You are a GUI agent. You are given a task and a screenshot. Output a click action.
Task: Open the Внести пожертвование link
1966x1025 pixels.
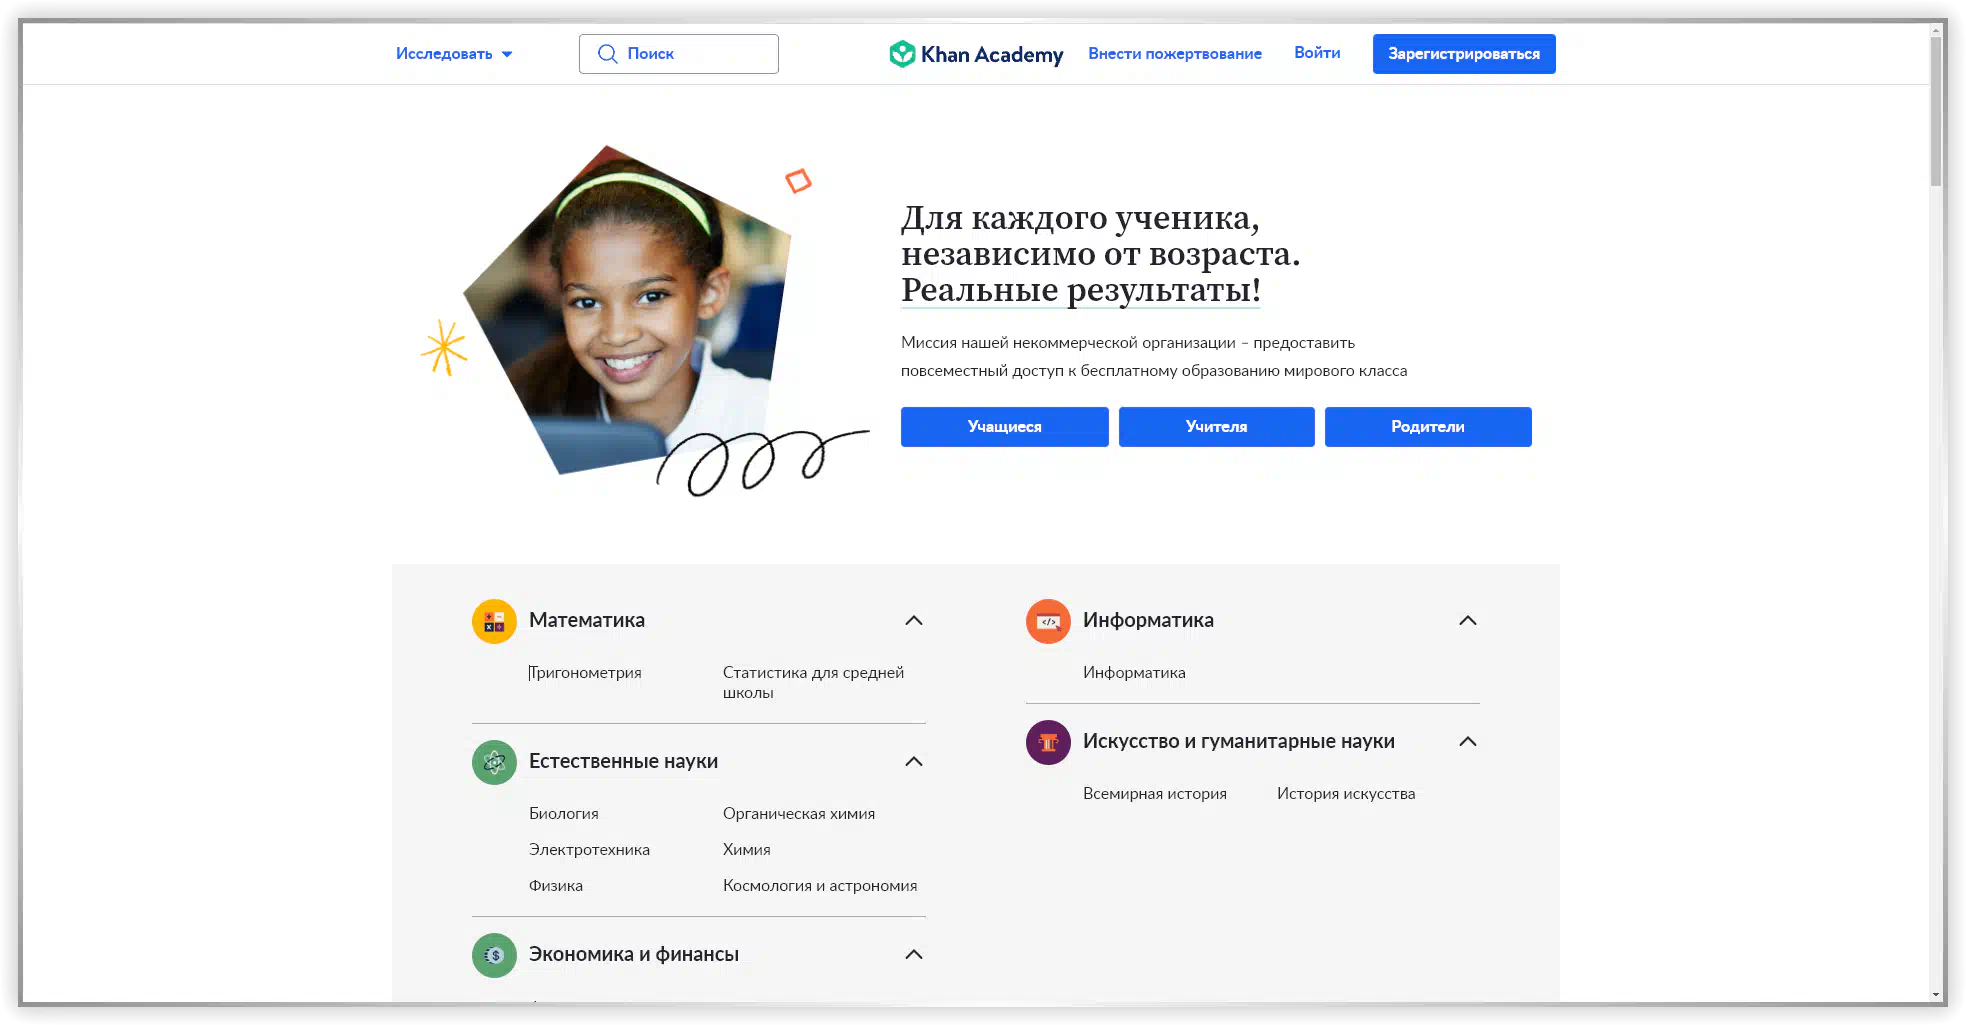point(1175,54)
